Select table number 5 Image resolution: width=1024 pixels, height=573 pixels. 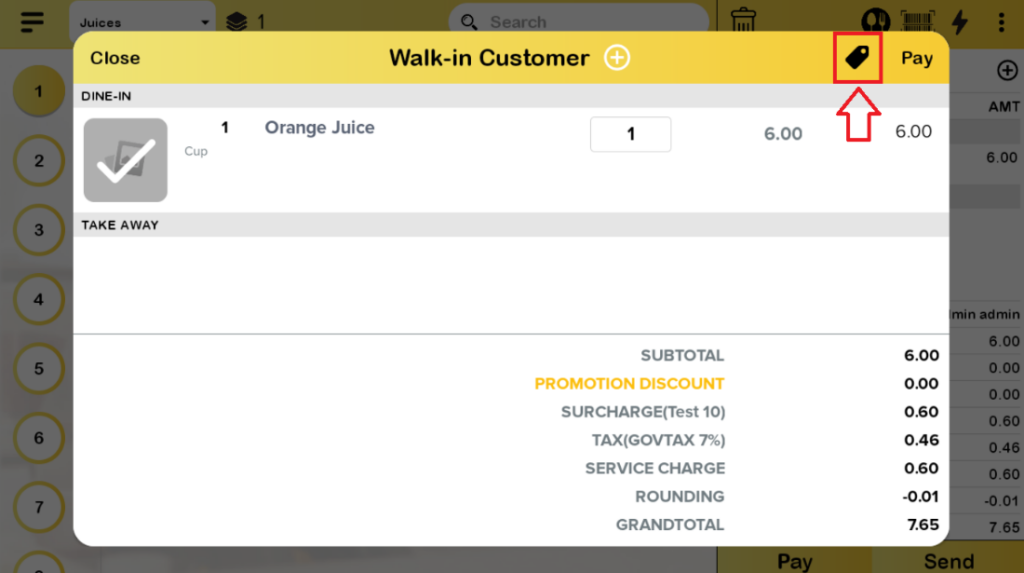39,368
